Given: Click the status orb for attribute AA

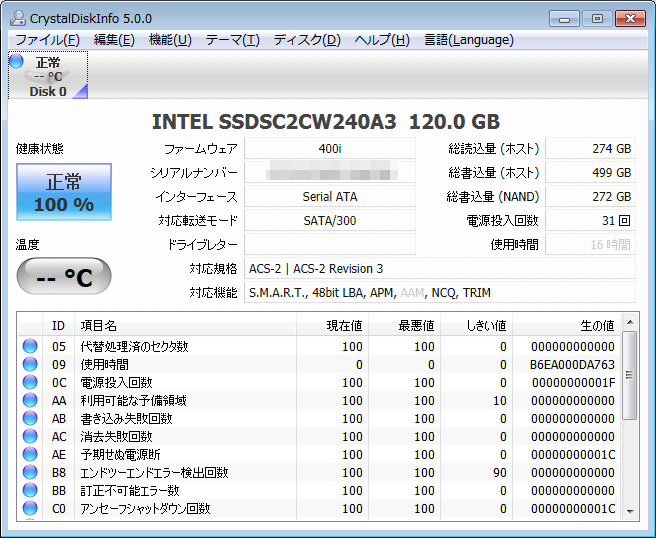Looking at the screenshot, I should (30, 401).
